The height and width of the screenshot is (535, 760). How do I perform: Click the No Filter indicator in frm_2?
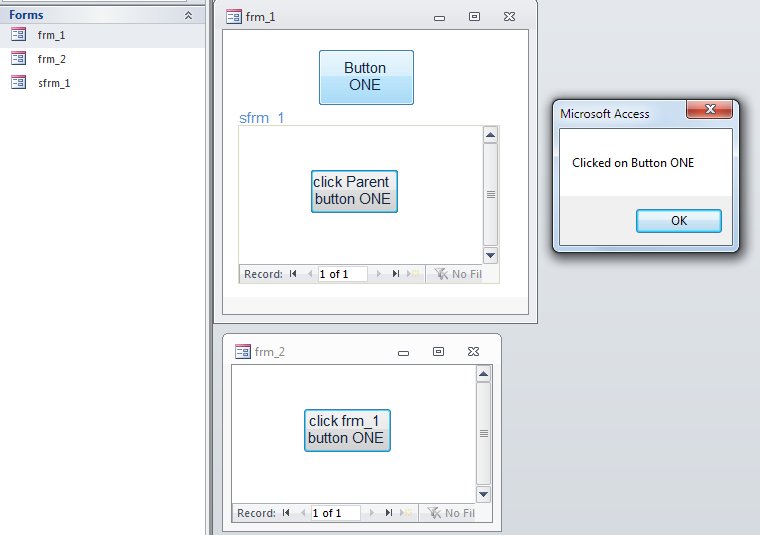pos(451,513)
